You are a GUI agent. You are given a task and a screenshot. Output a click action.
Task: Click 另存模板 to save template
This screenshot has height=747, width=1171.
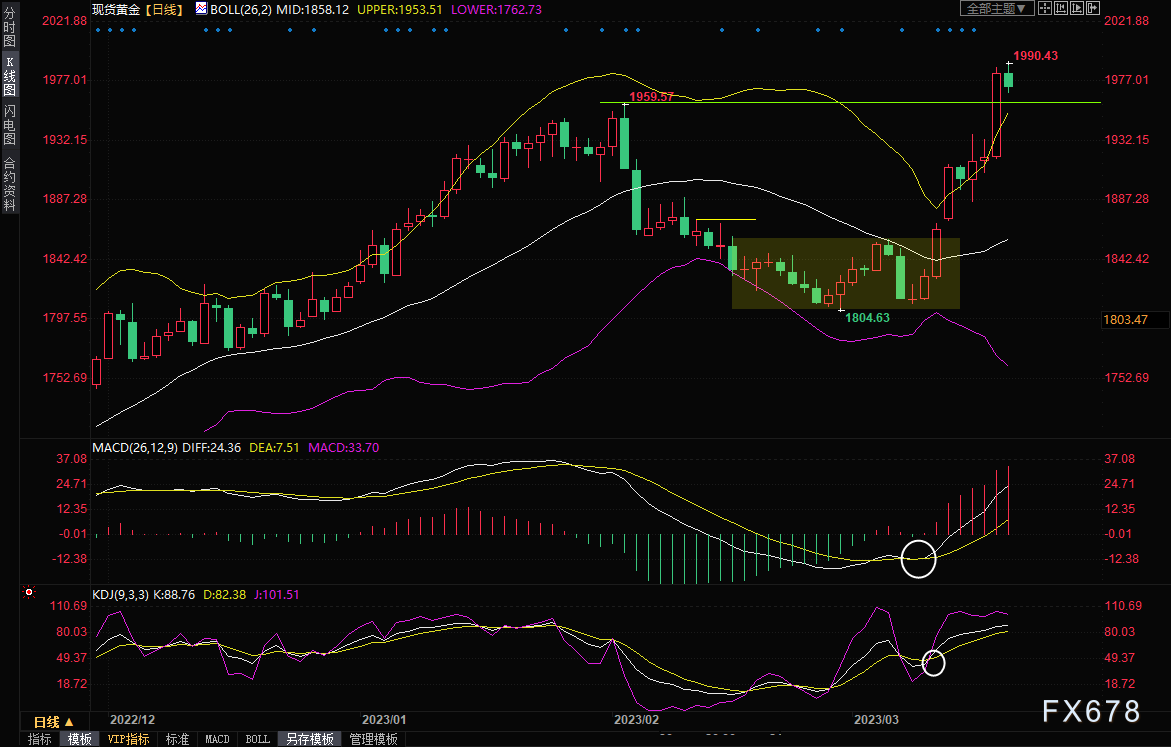point(310,739)
